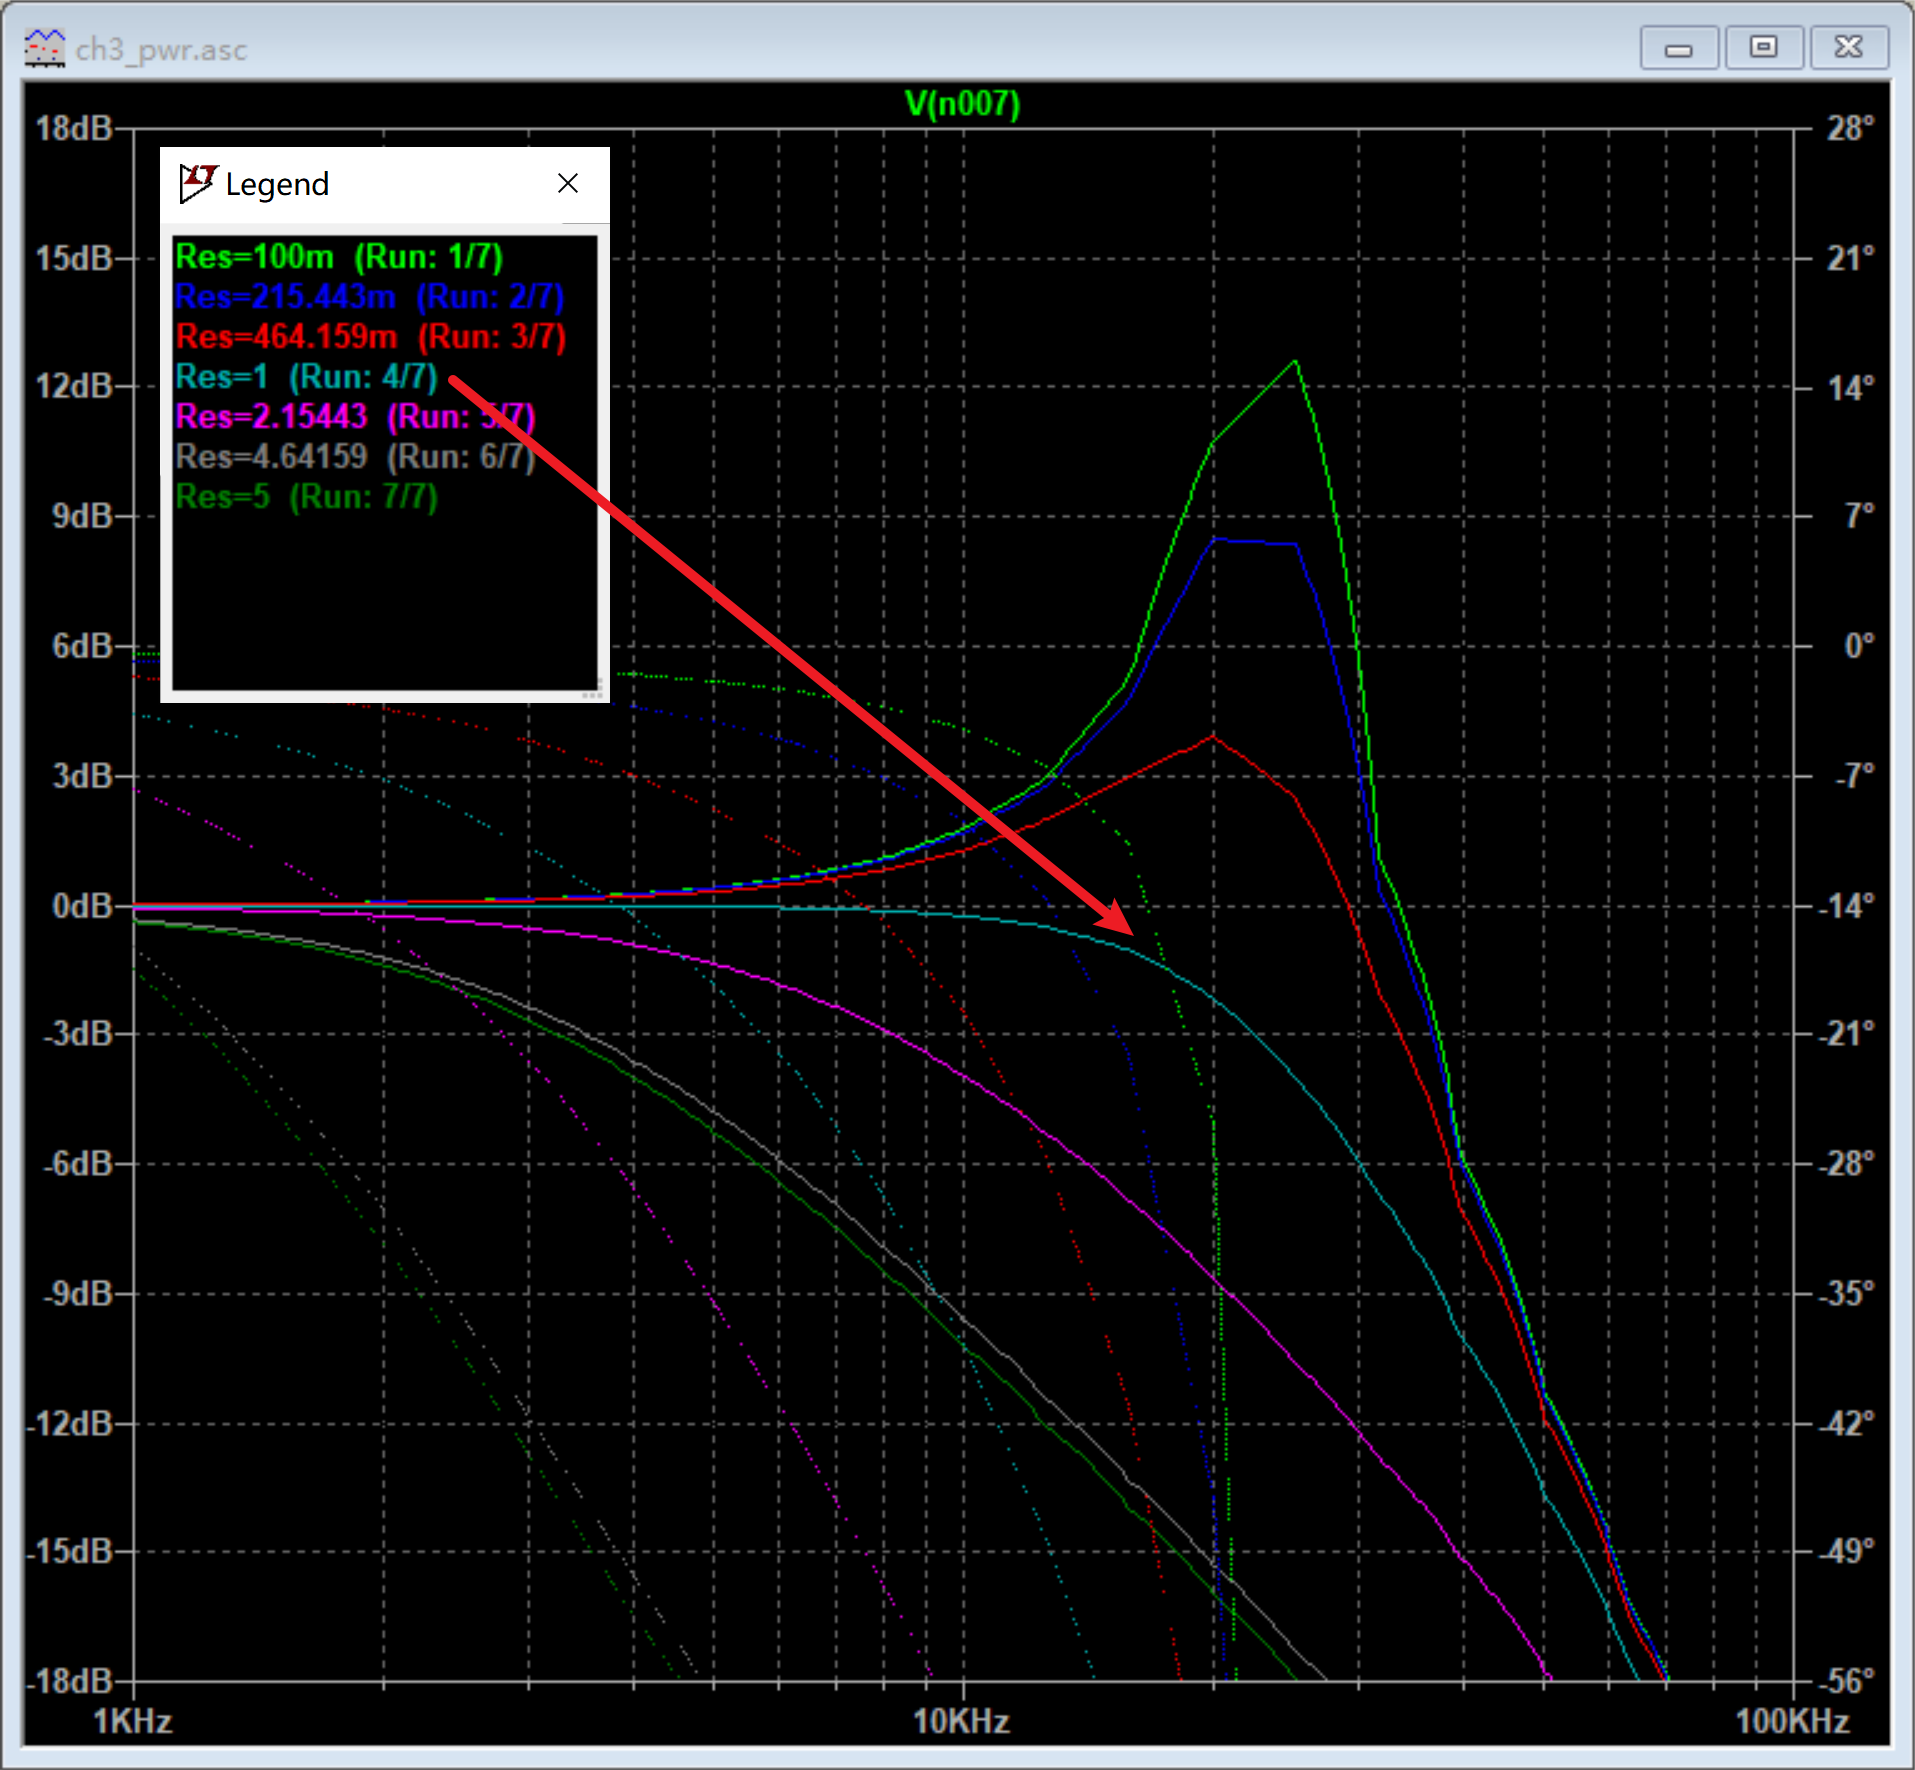Image resolution: width=1915 pixels, height=1770 pixels.
Task: Select legend entry Res=464.159m (Run: 3/7)
Action: coord(370,337)
